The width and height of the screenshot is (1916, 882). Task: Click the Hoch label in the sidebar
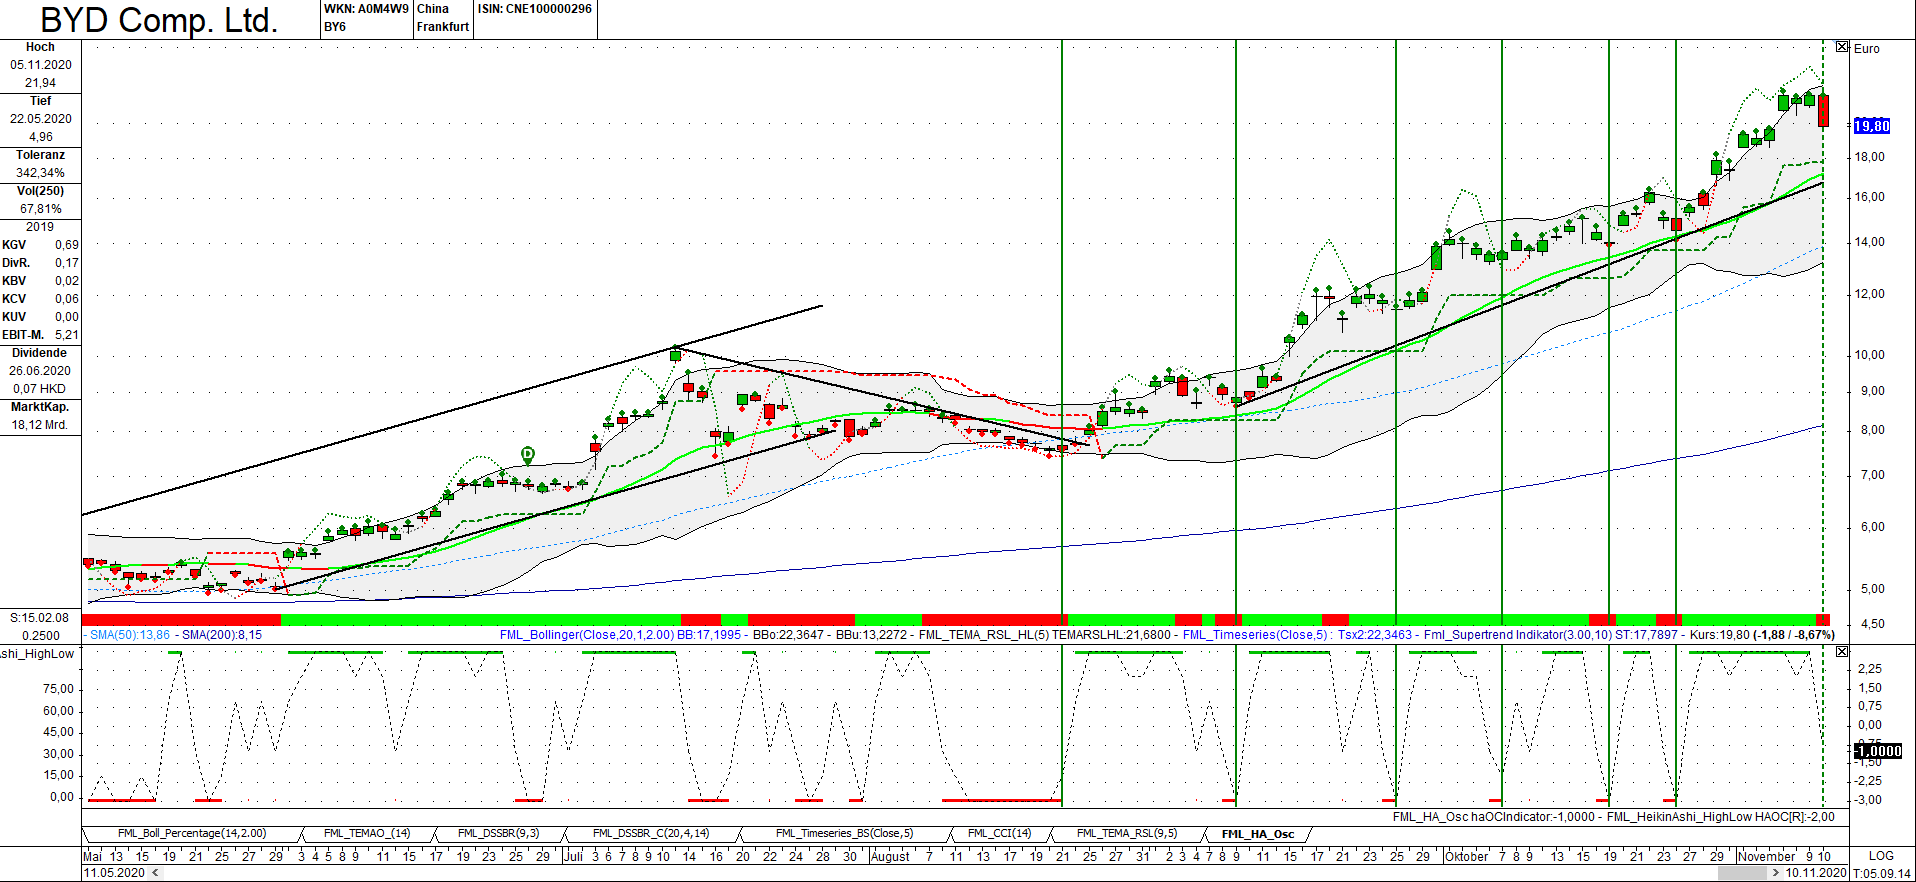[x=40, y=47]
